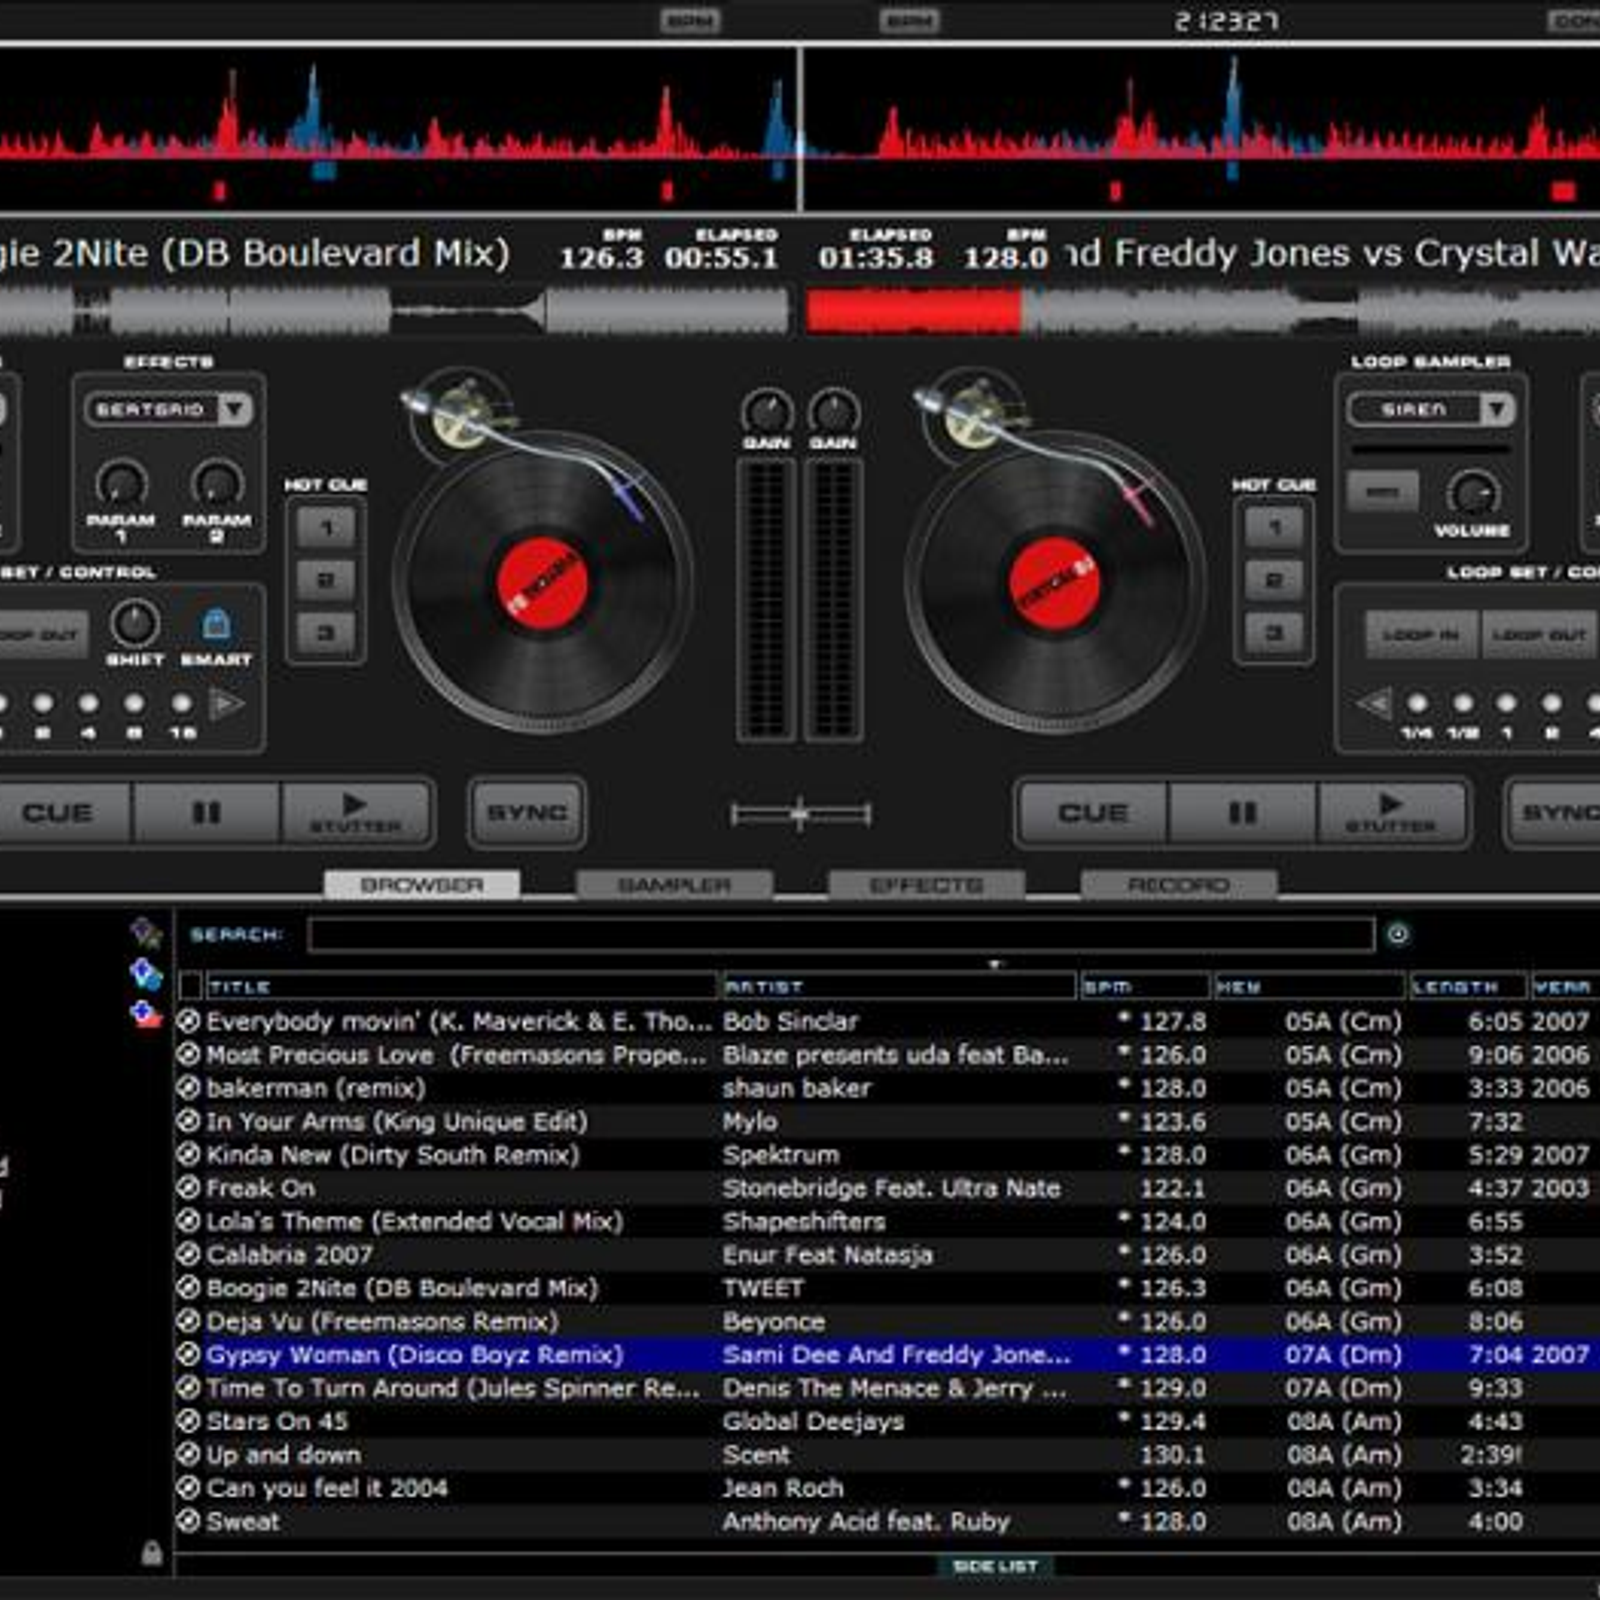This screenshot has width=1600, height=1600.
Task: Click Hot Cue 3 on left deck
Action: pyautogui.click(x=326, y=632)
